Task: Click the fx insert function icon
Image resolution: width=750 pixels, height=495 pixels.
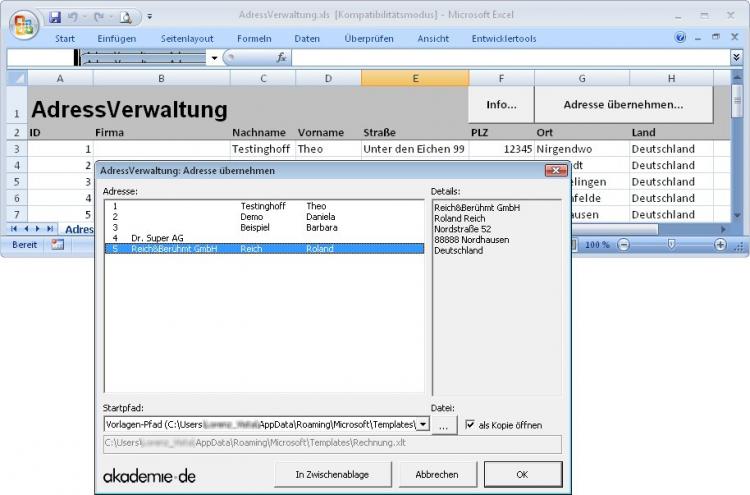Action: click(282, 58)
